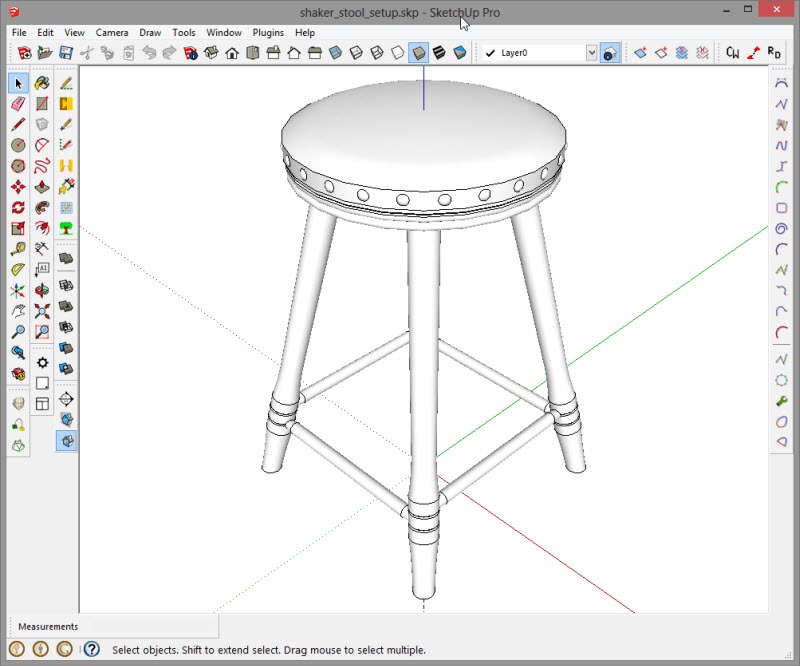Click the CW plugin toolbar button
This screenshot has height=666, width=800.
point(732,53)
